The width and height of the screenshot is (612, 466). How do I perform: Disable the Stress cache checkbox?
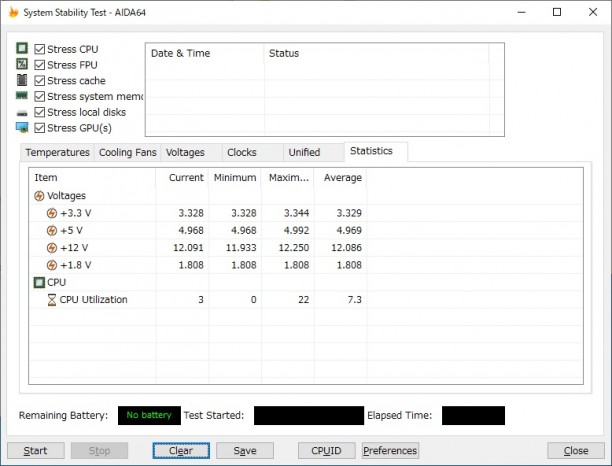coord(40,81)
